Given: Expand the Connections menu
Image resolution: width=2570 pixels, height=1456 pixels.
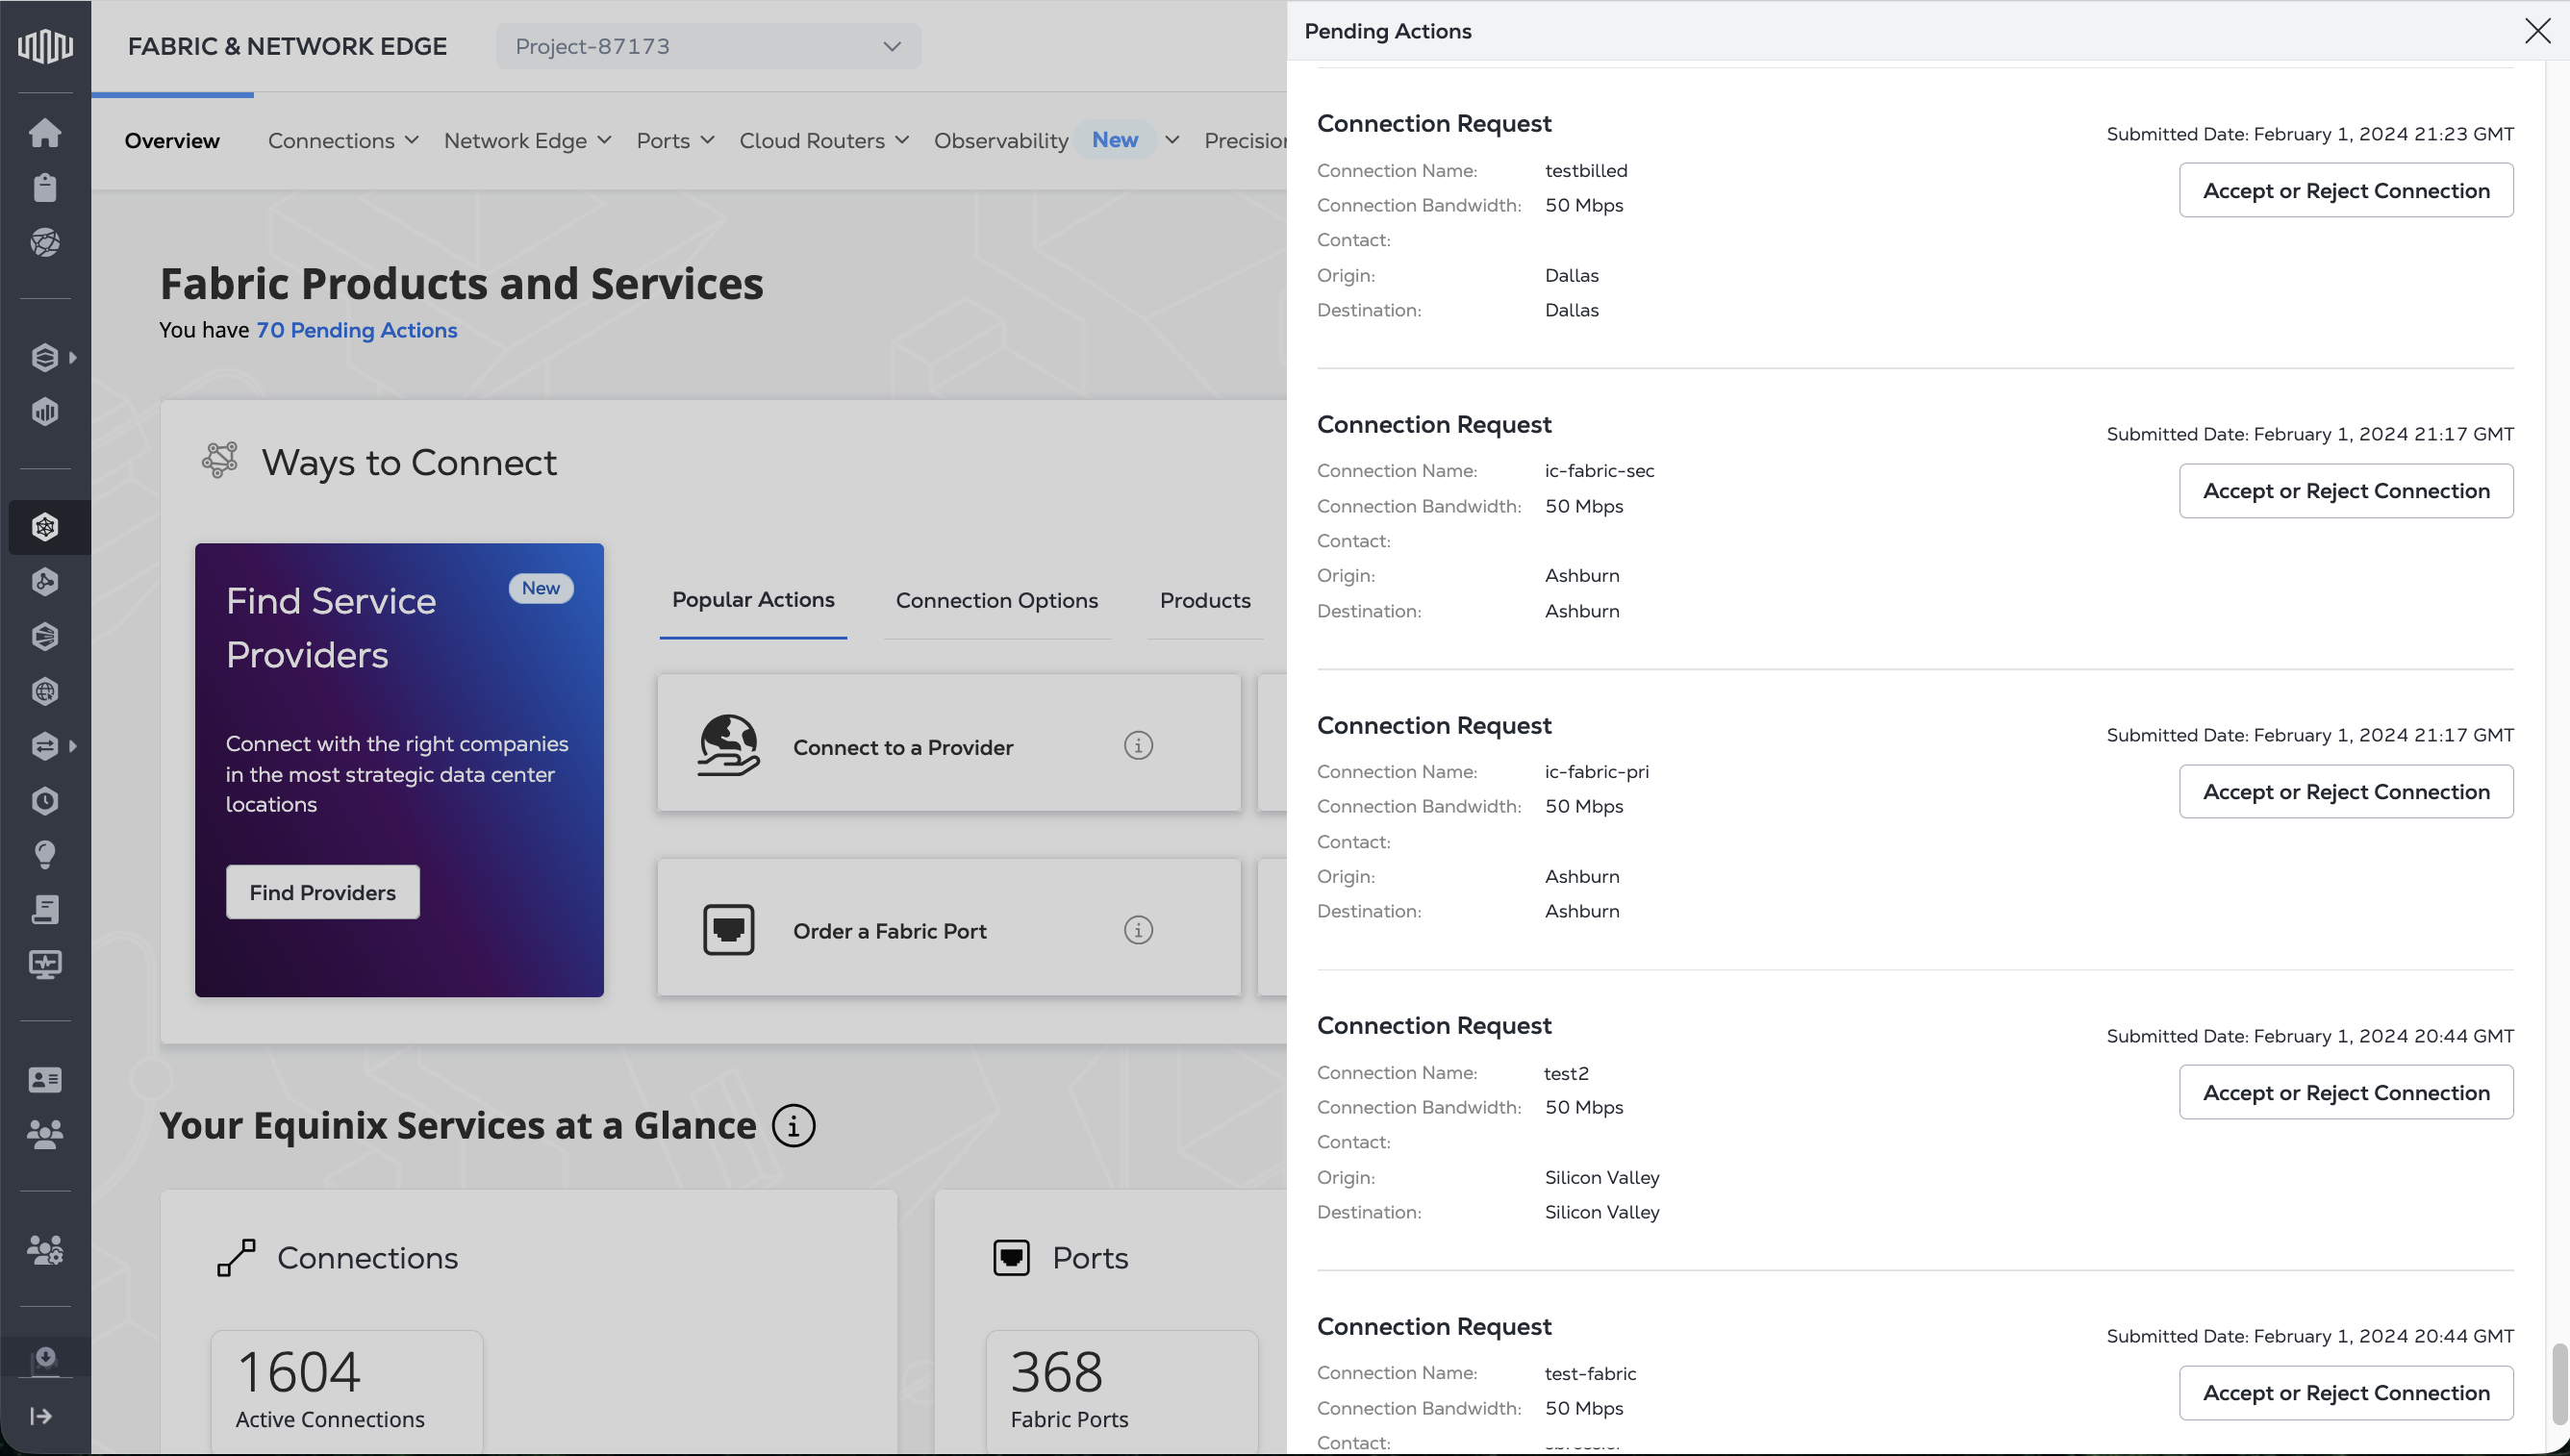Looking at the screenshot, I should pyautogui.click(x=343, y=141).
